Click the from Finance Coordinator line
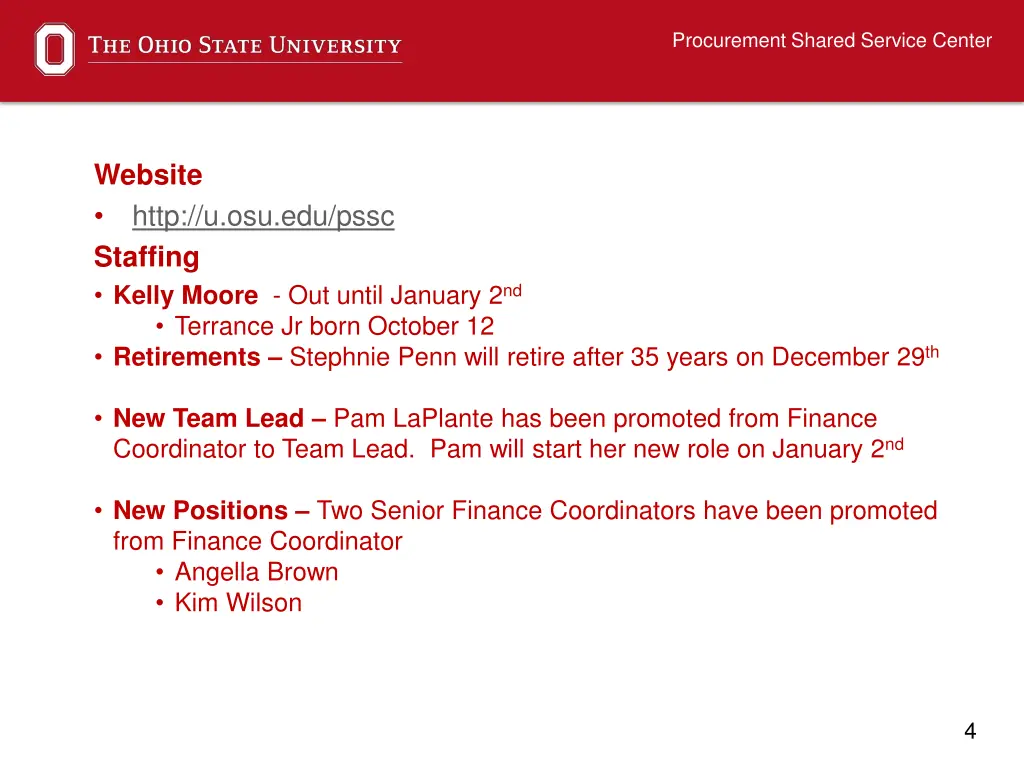This screenshot has width=1024, height=768. 257,541
